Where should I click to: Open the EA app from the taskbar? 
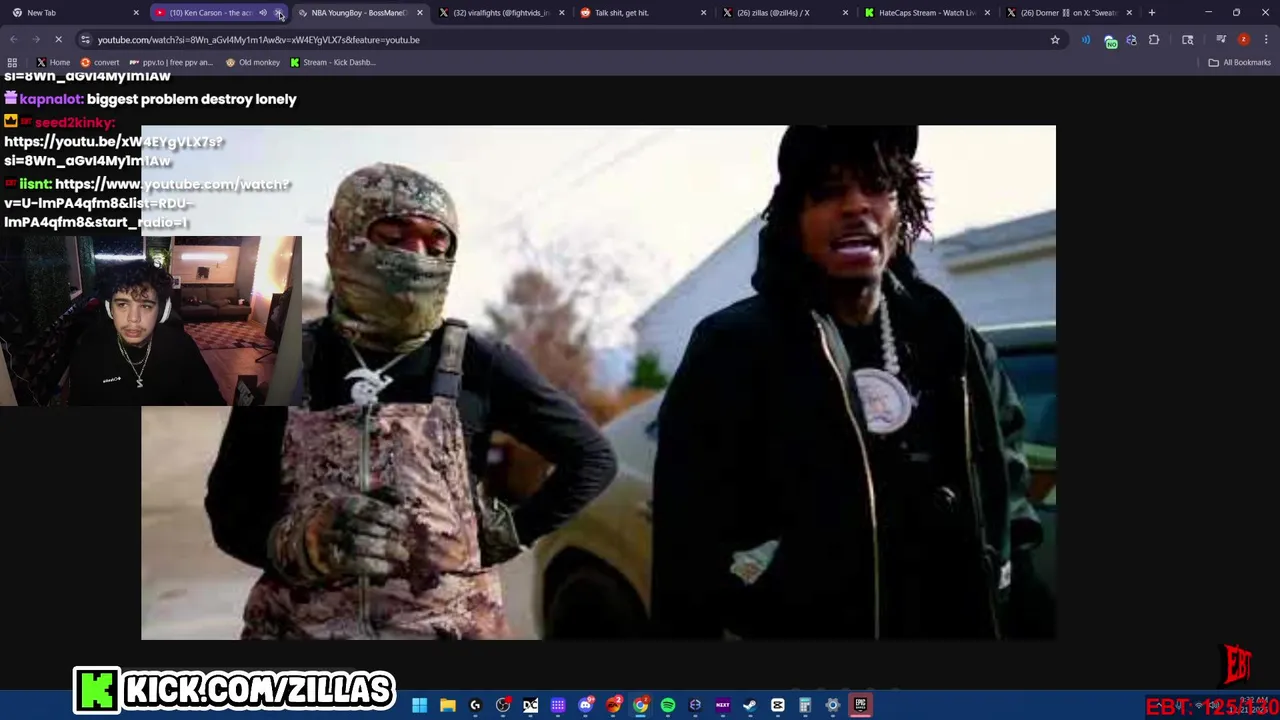click(x=613, y=705)
